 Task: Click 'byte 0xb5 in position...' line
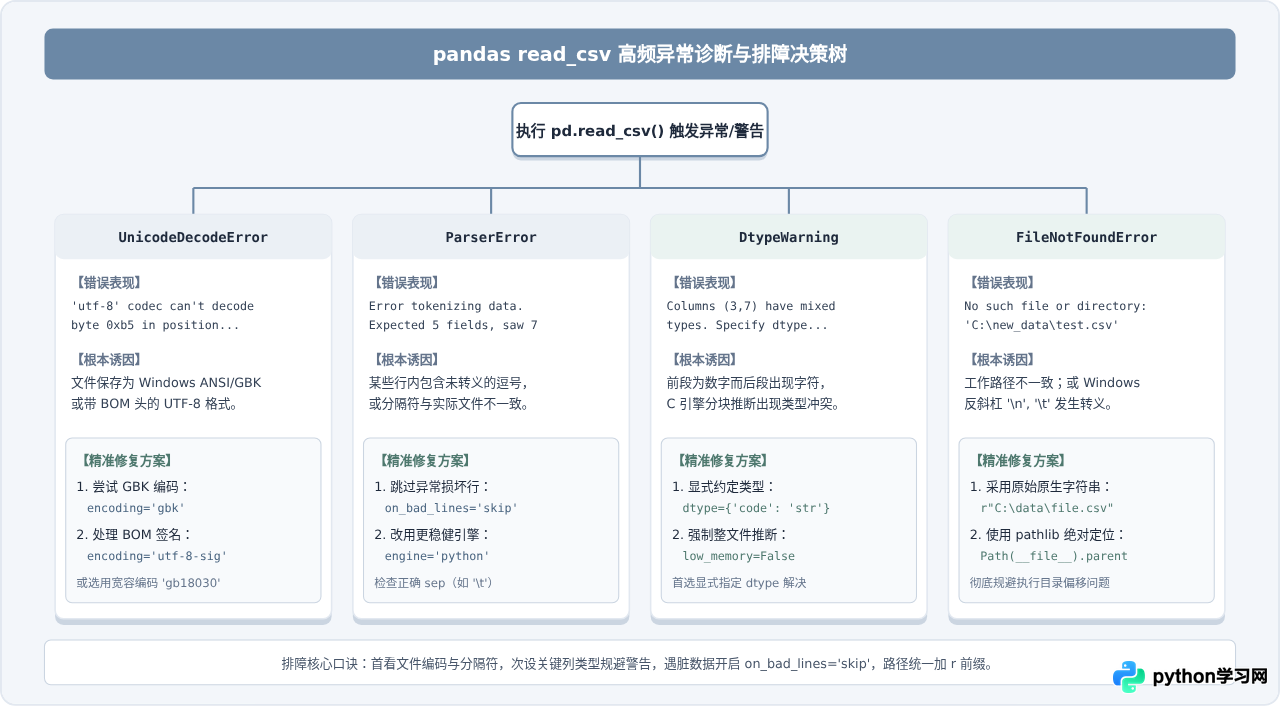(155, 325)
